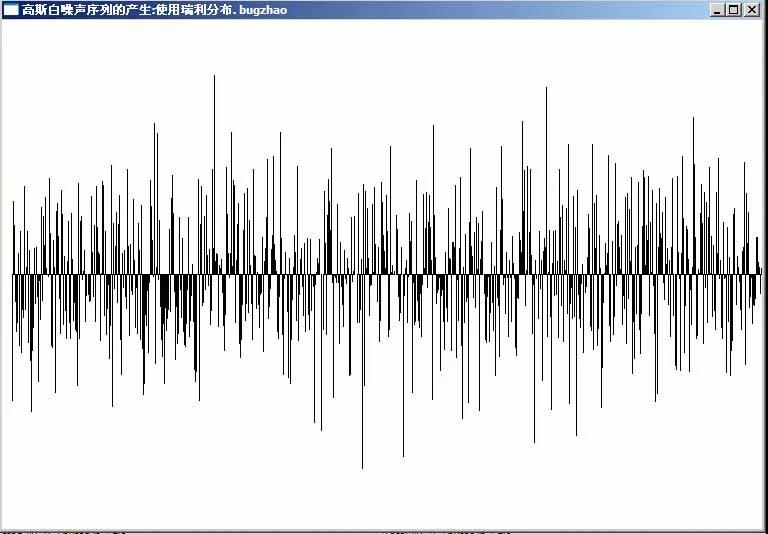Image resolution: width=768 pixels, height=534 pixels.
Task: Click the horizontal zero baseline at plot center
Action: 384,274
